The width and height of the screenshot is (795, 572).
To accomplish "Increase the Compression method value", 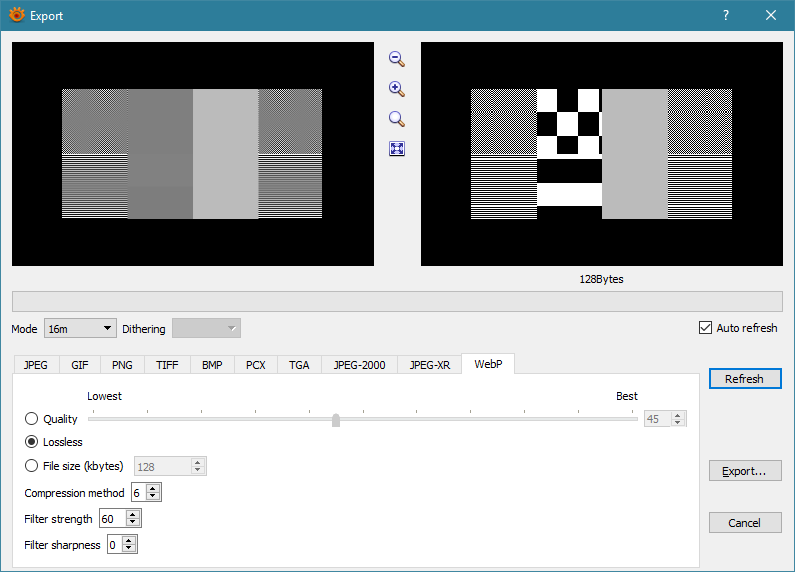I will pyautogui.click(x=153, y=488).
